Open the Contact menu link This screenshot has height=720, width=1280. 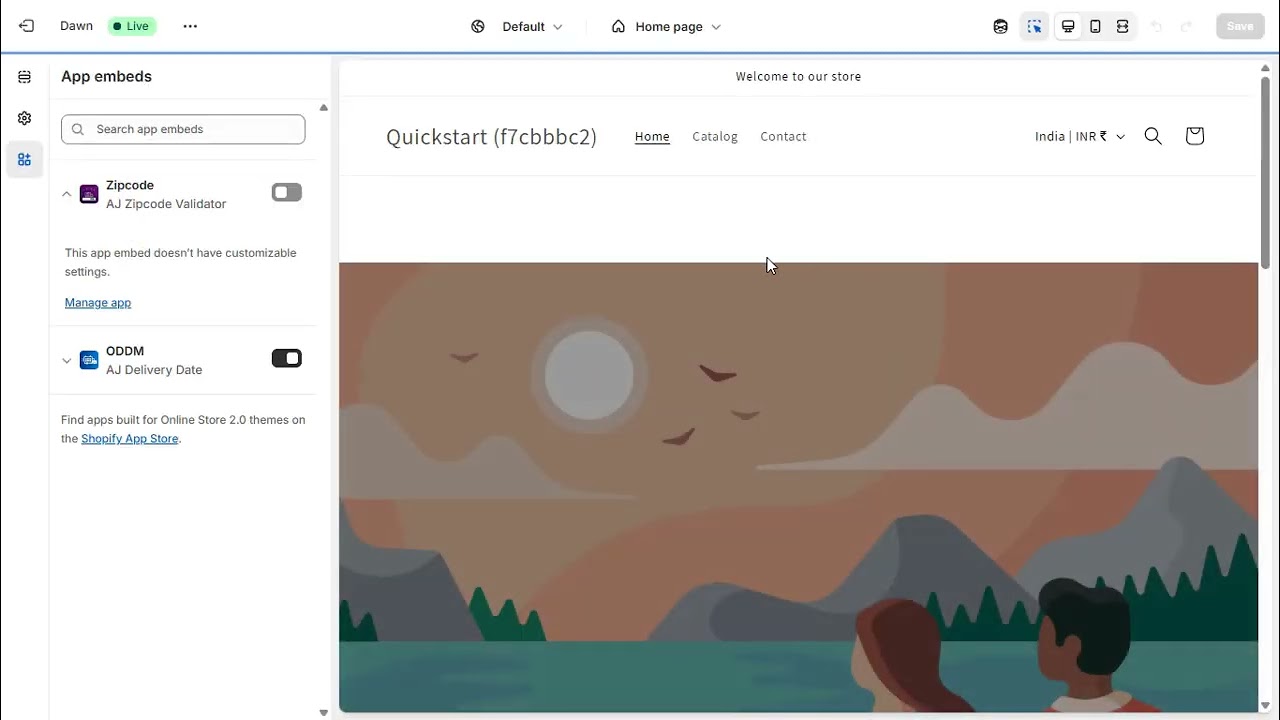point(783,136)
